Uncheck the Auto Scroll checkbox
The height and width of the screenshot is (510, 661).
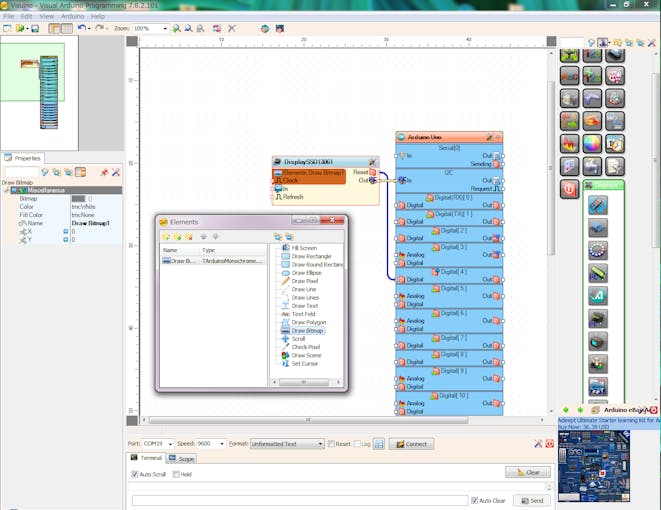[134, 474]
